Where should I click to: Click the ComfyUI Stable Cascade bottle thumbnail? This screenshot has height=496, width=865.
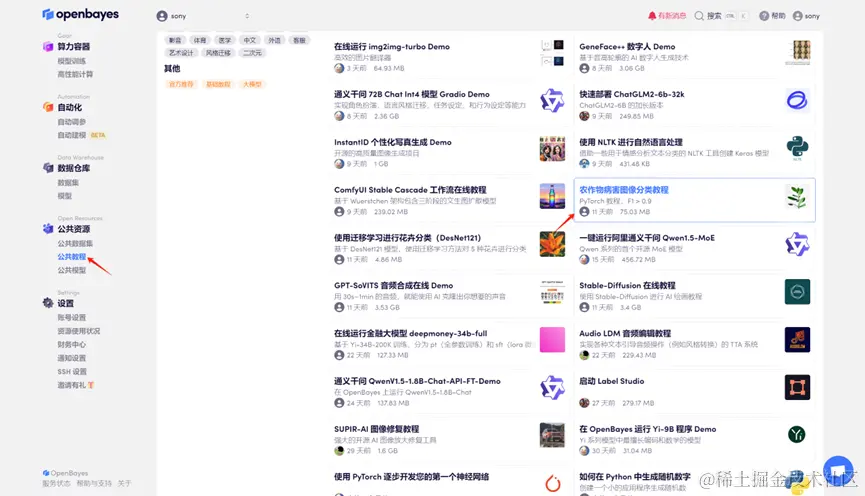pyautogui.click(x=552, y=196)
